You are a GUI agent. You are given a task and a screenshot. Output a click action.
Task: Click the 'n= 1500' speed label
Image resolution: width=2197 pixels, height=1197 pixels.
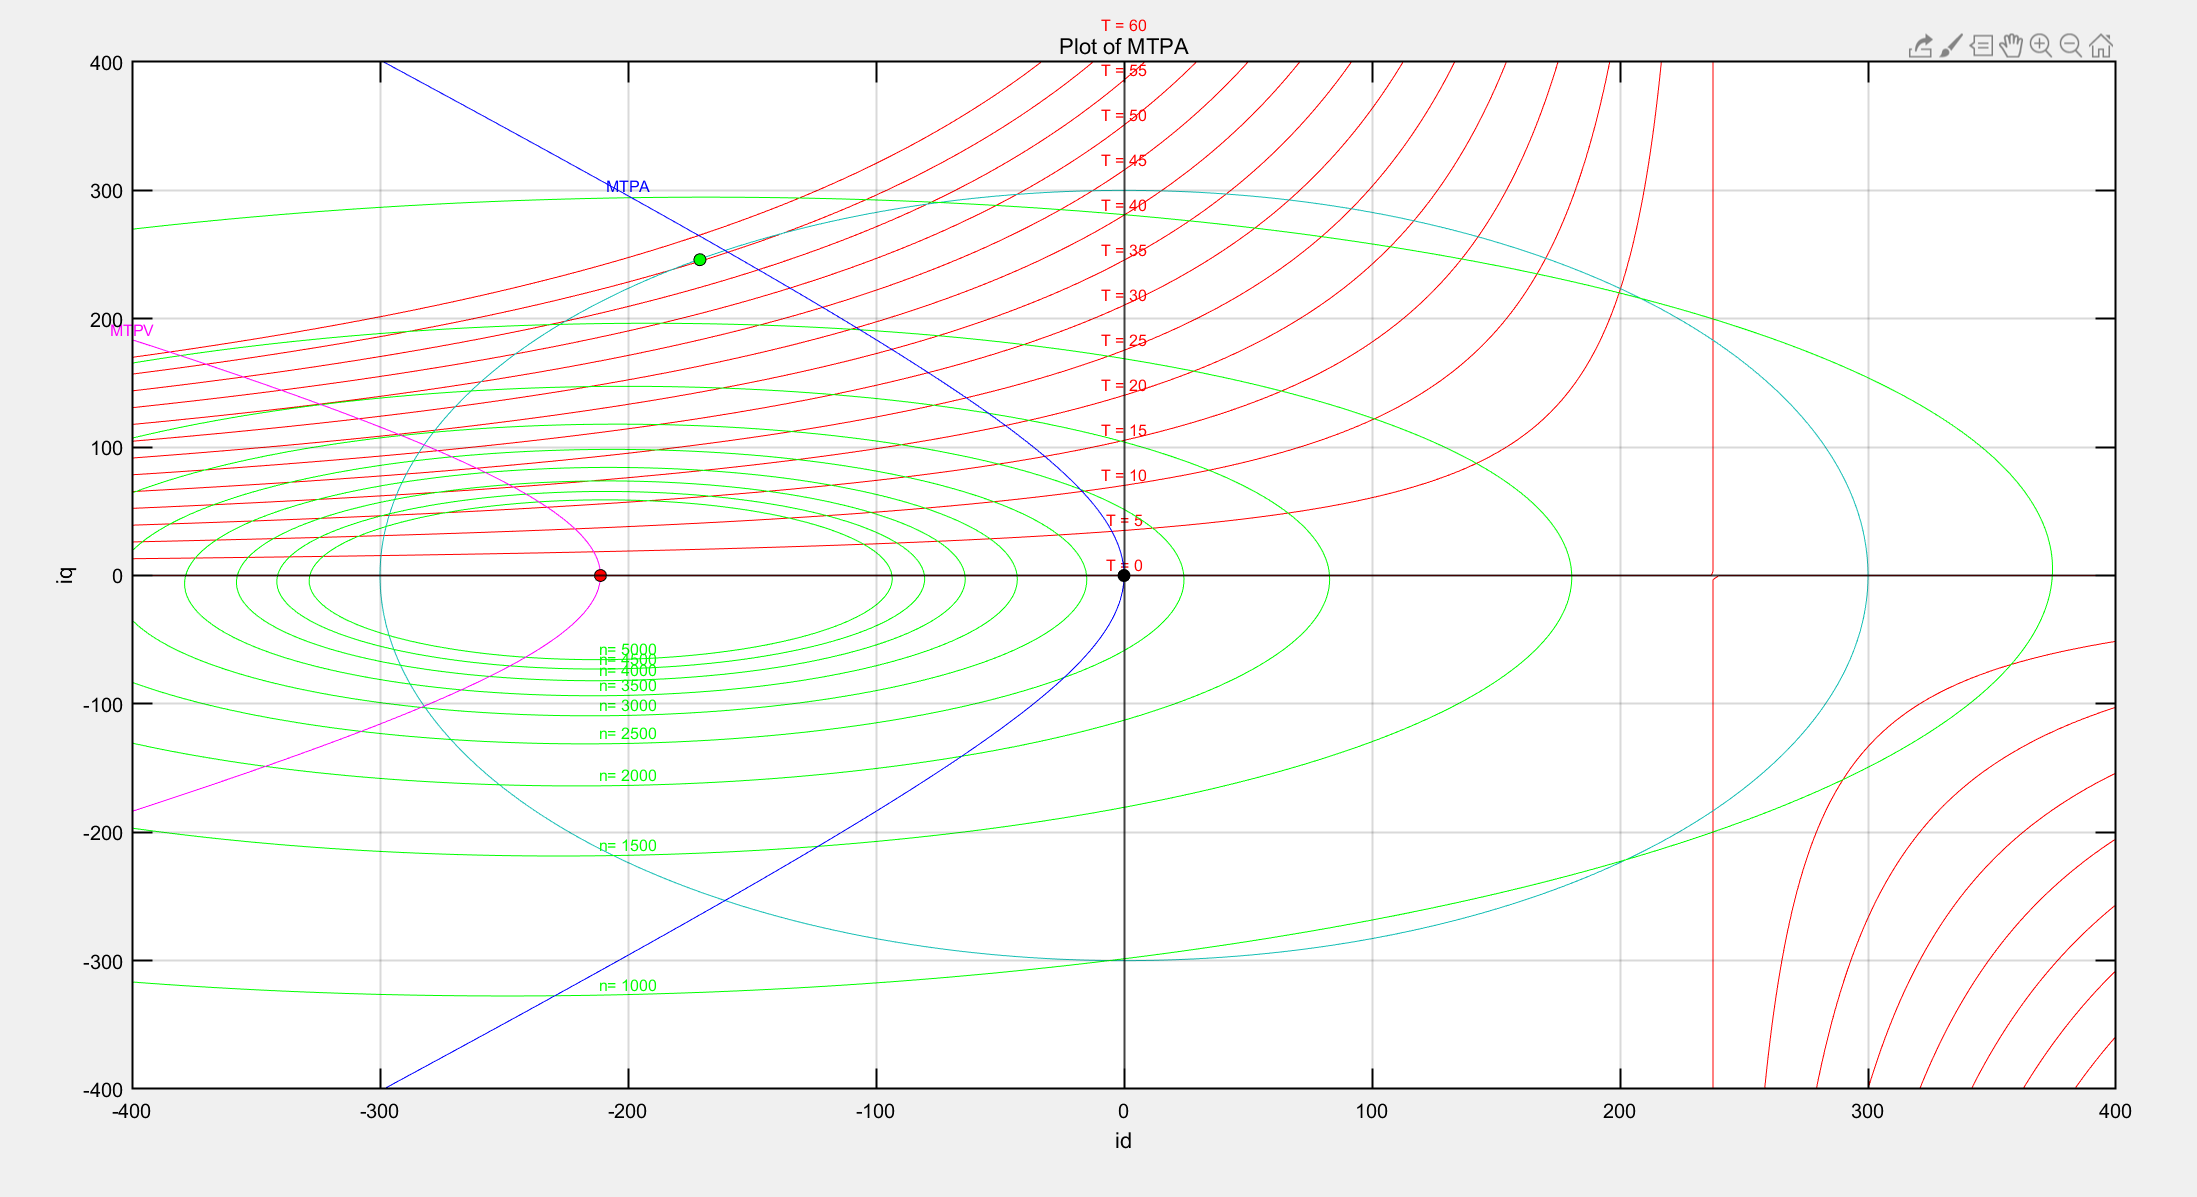coord(628,846)
